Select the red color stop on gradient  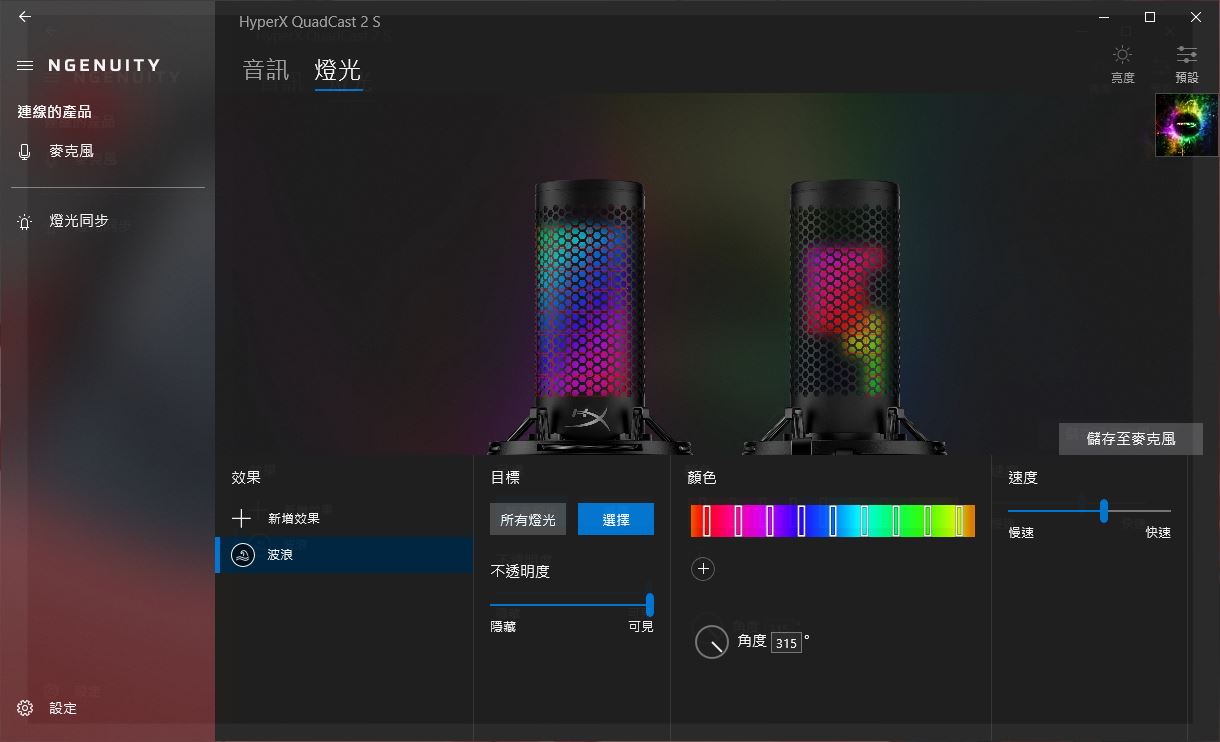point(706,521)
